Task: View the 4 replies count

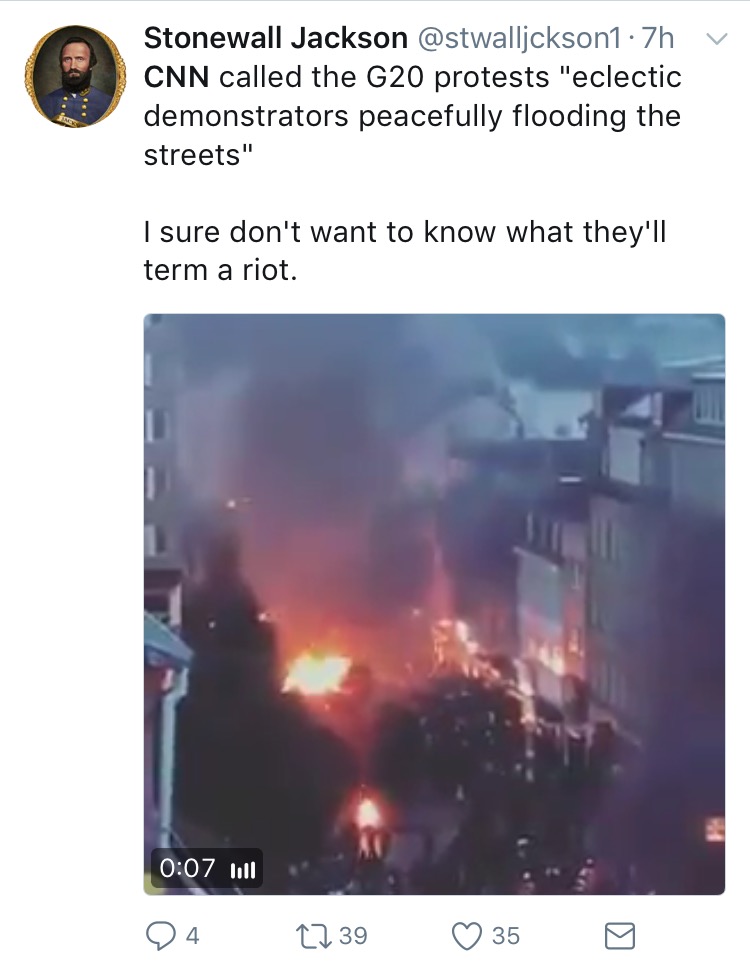Action: point(193,936)
